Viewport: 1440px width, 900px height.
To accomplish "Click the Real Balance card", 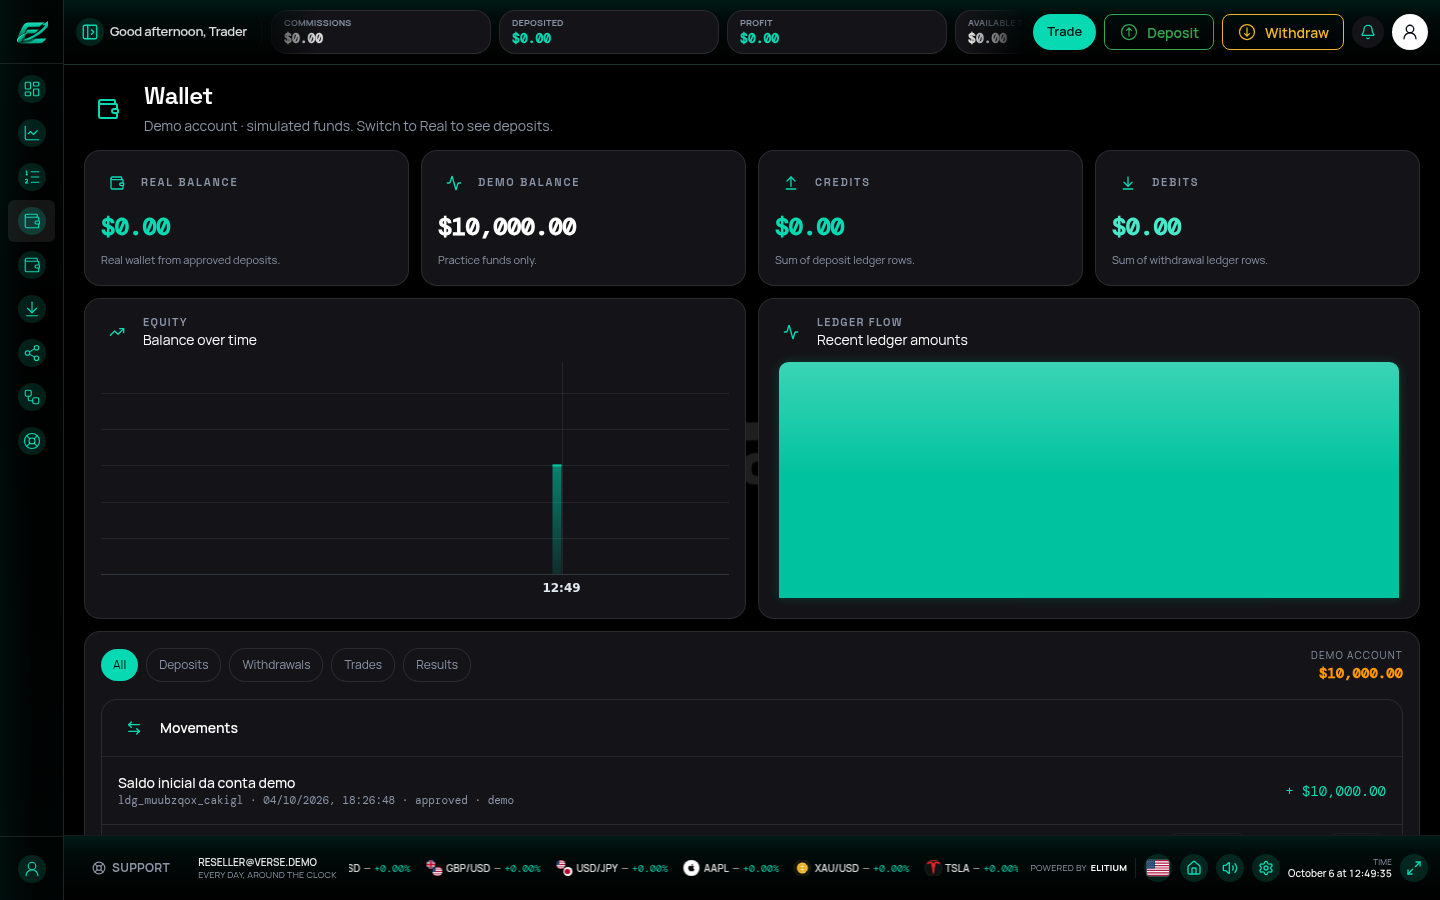I will click(x=246, y=218).
